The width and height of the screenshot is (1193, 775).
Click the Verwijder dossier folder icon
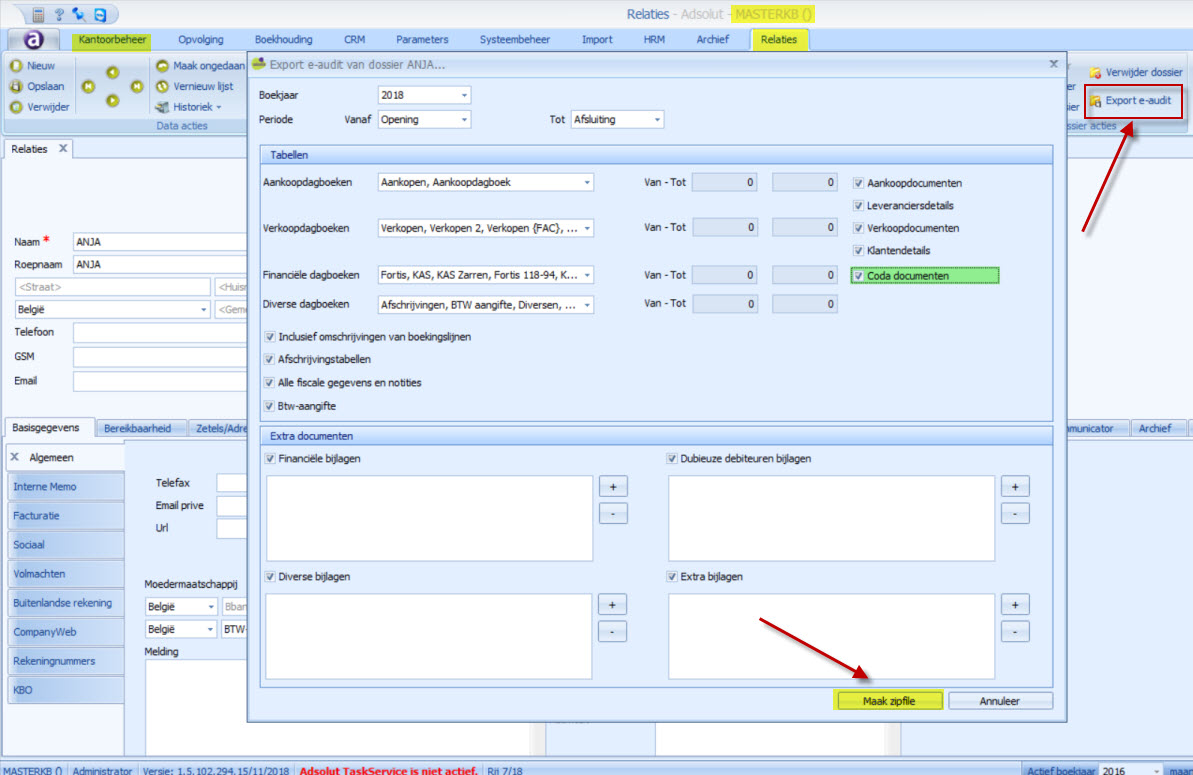coord(1096,72)
